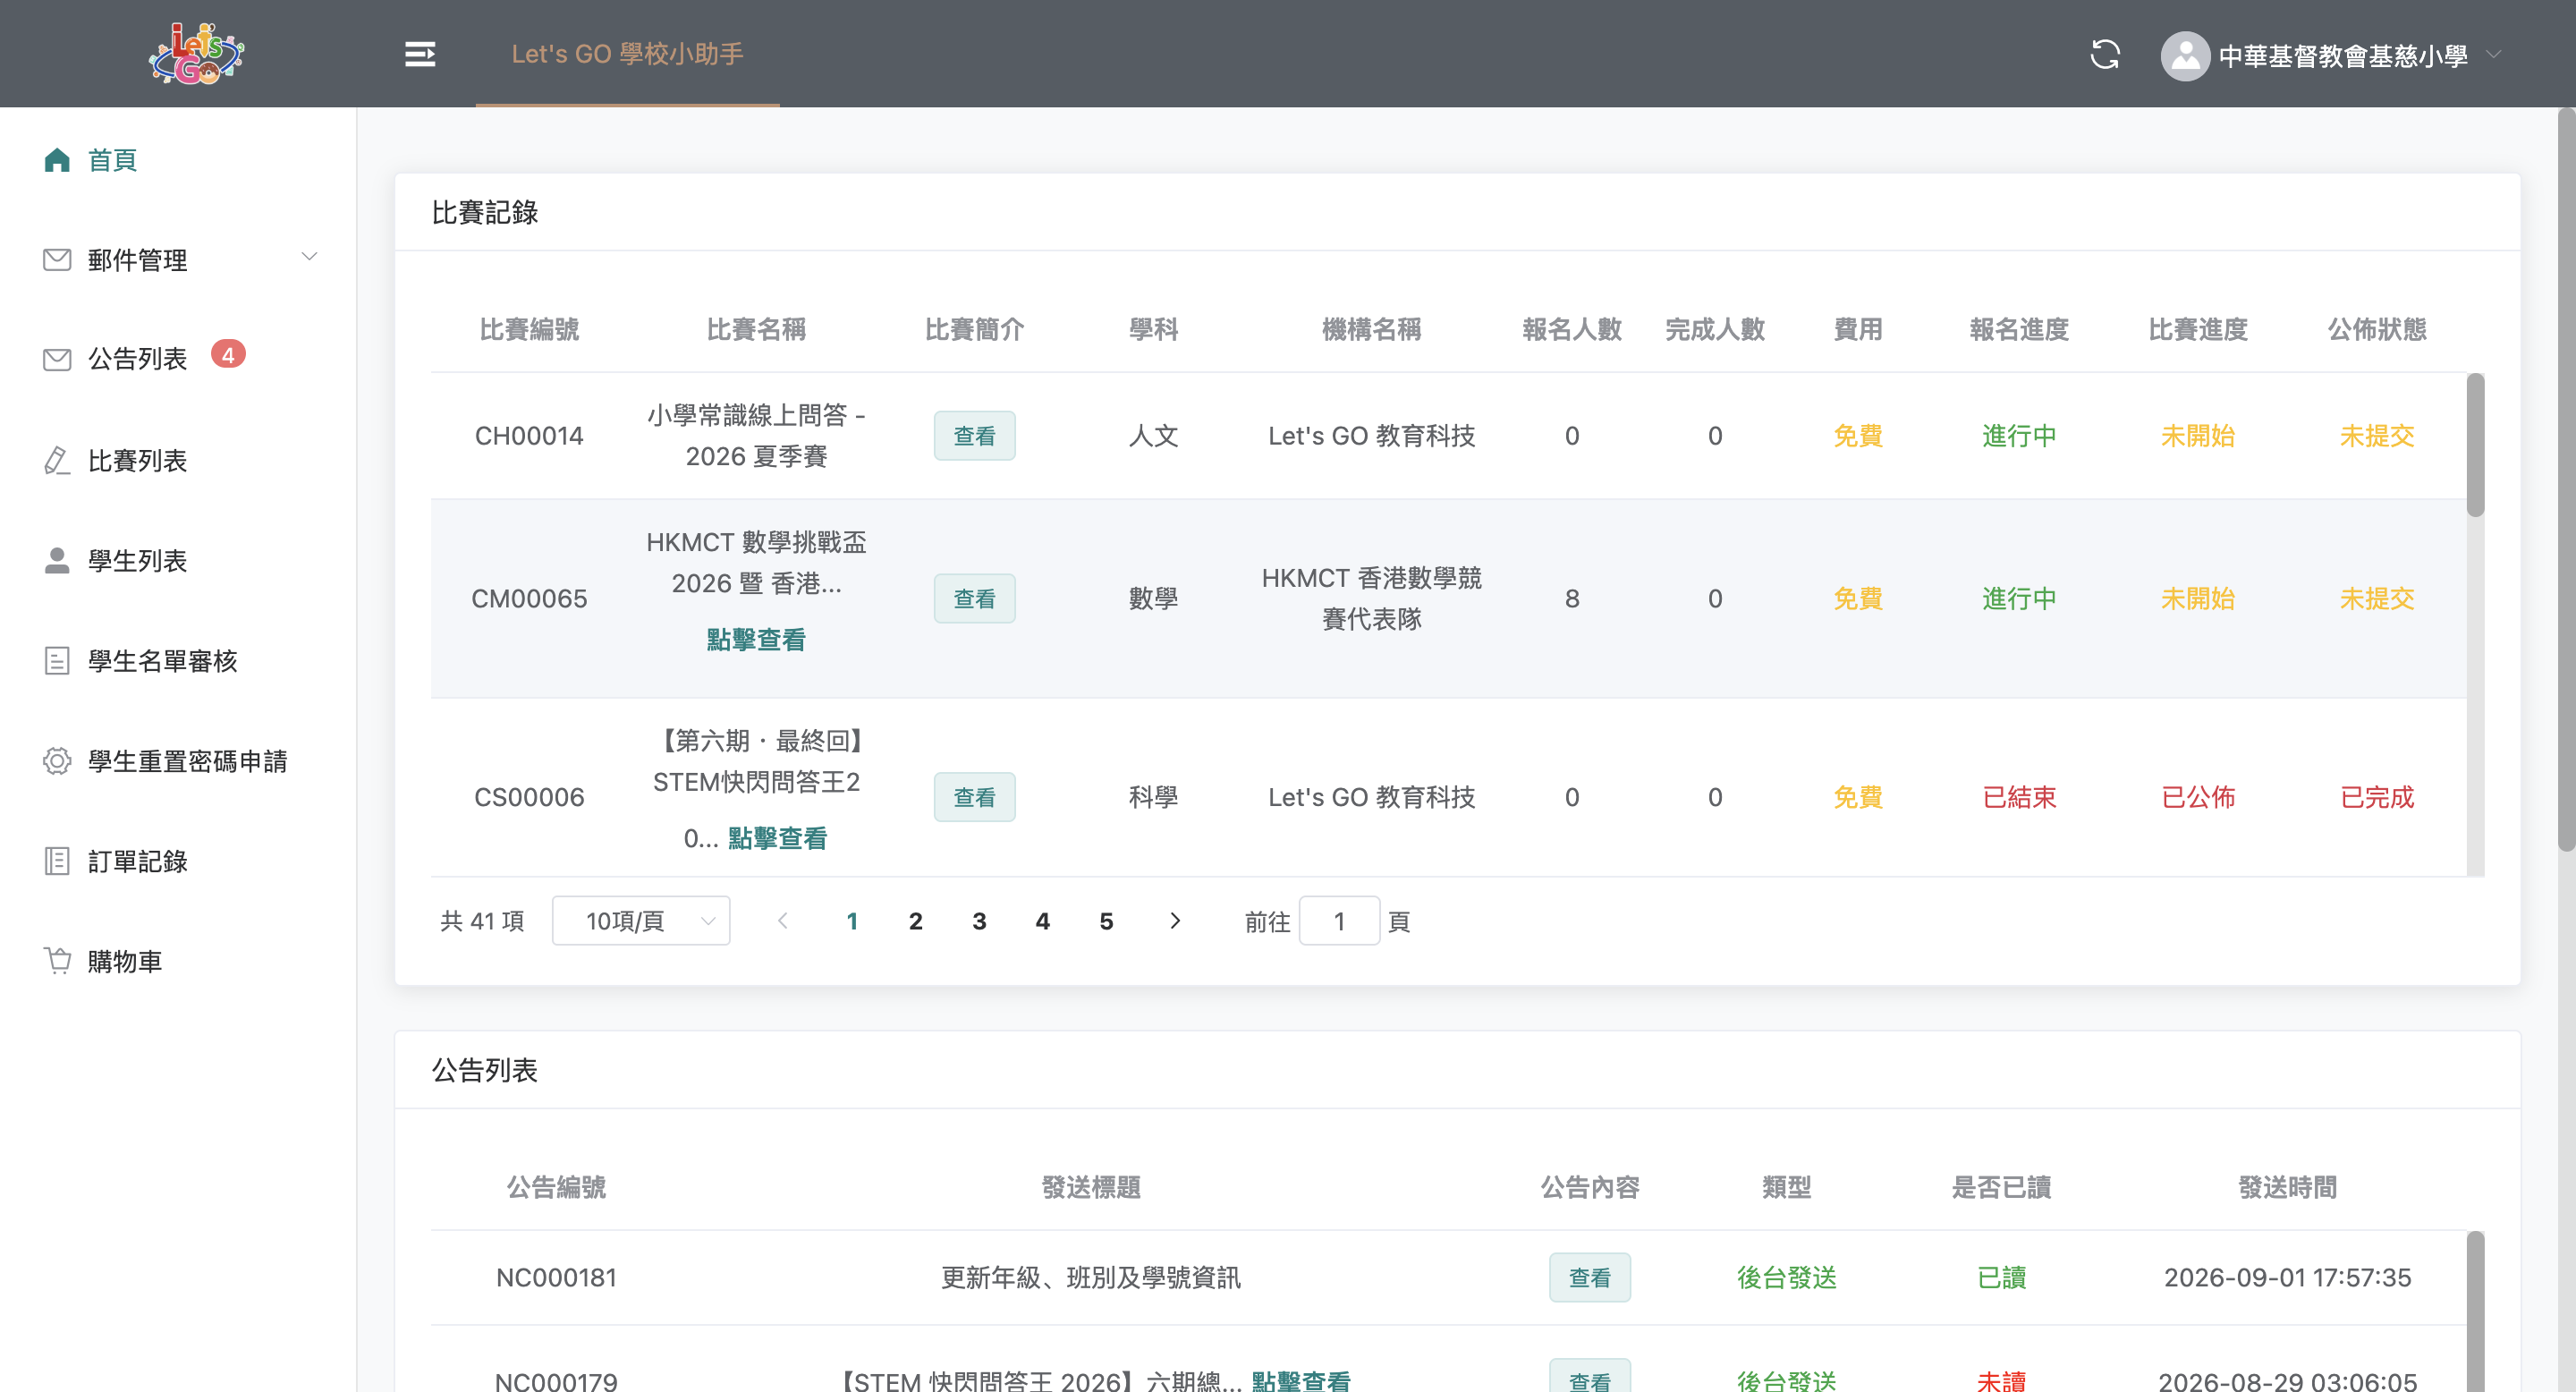Click the 比賽記錄 table scrollbar

(2475, 445)
